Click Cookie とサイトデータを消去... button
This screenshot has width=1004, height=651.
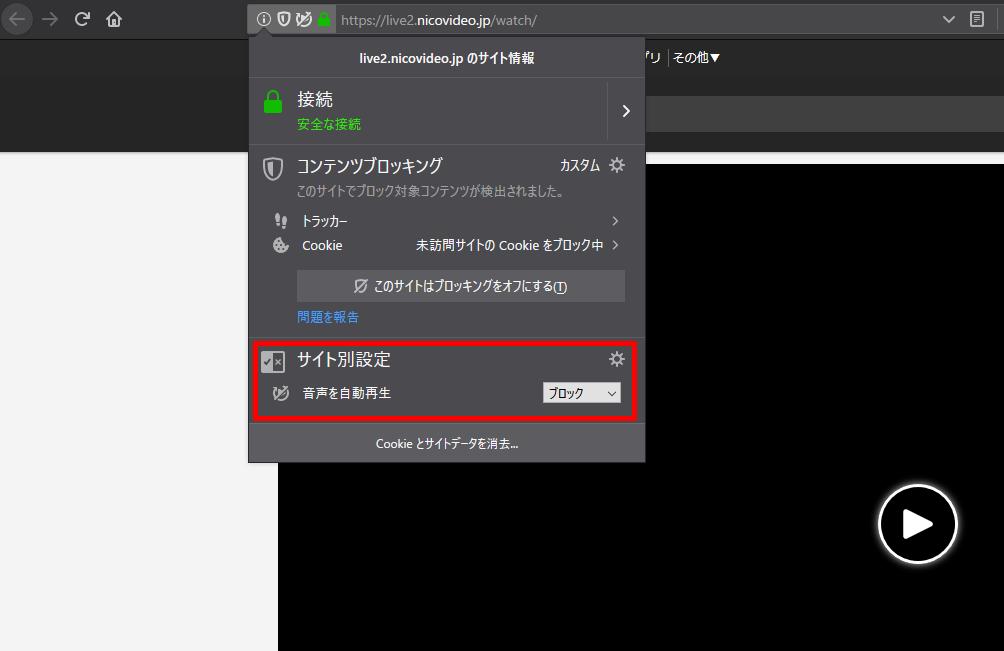pyautogui.click(x=447, y=444)
